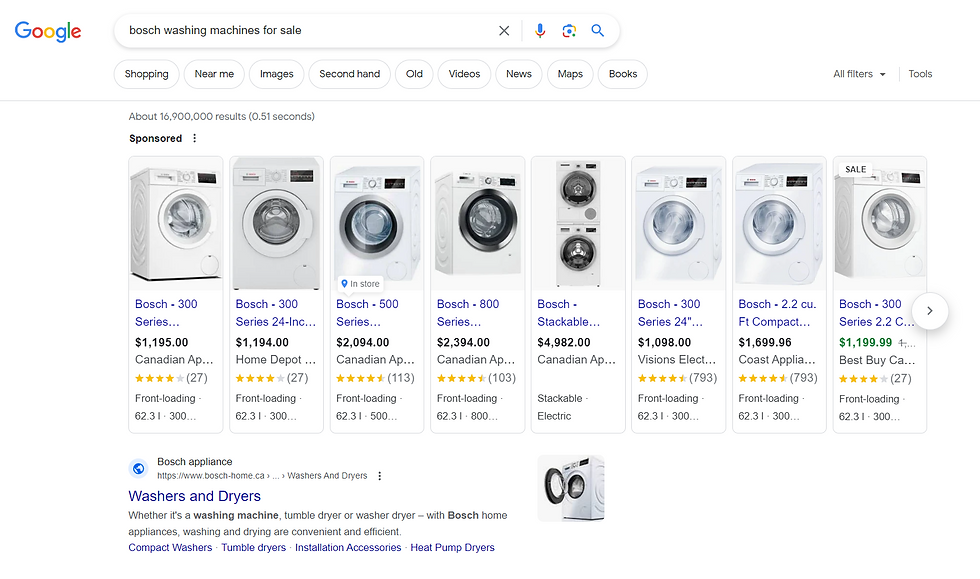This screenshot has height=579, width=980.
Task: Click the Washers and Dryers result thumbnail
Action: pyautogui.click(x=571, y=488)
